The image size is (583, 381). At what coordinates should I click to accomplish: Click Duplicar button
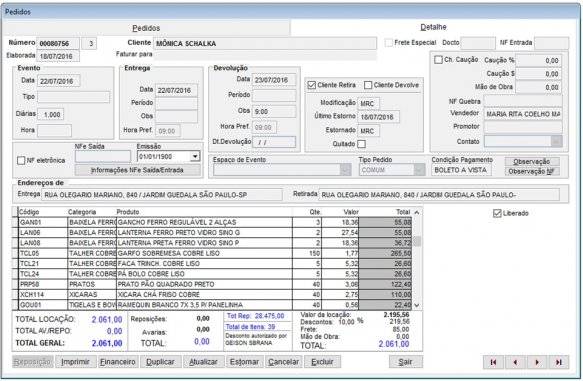coord(160,362)
